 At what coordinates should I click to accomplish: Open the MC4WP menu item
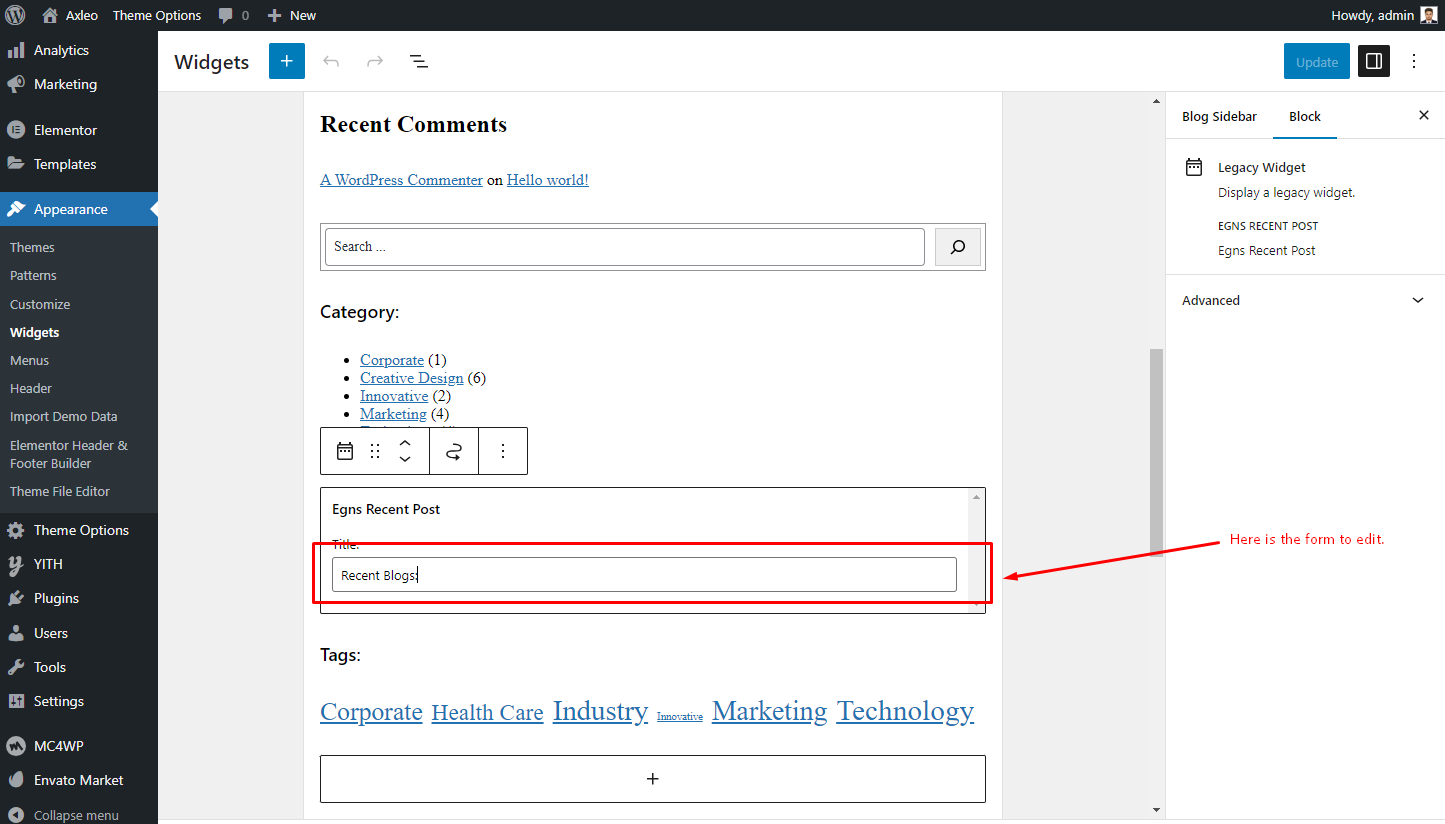(x=78, y=746)
